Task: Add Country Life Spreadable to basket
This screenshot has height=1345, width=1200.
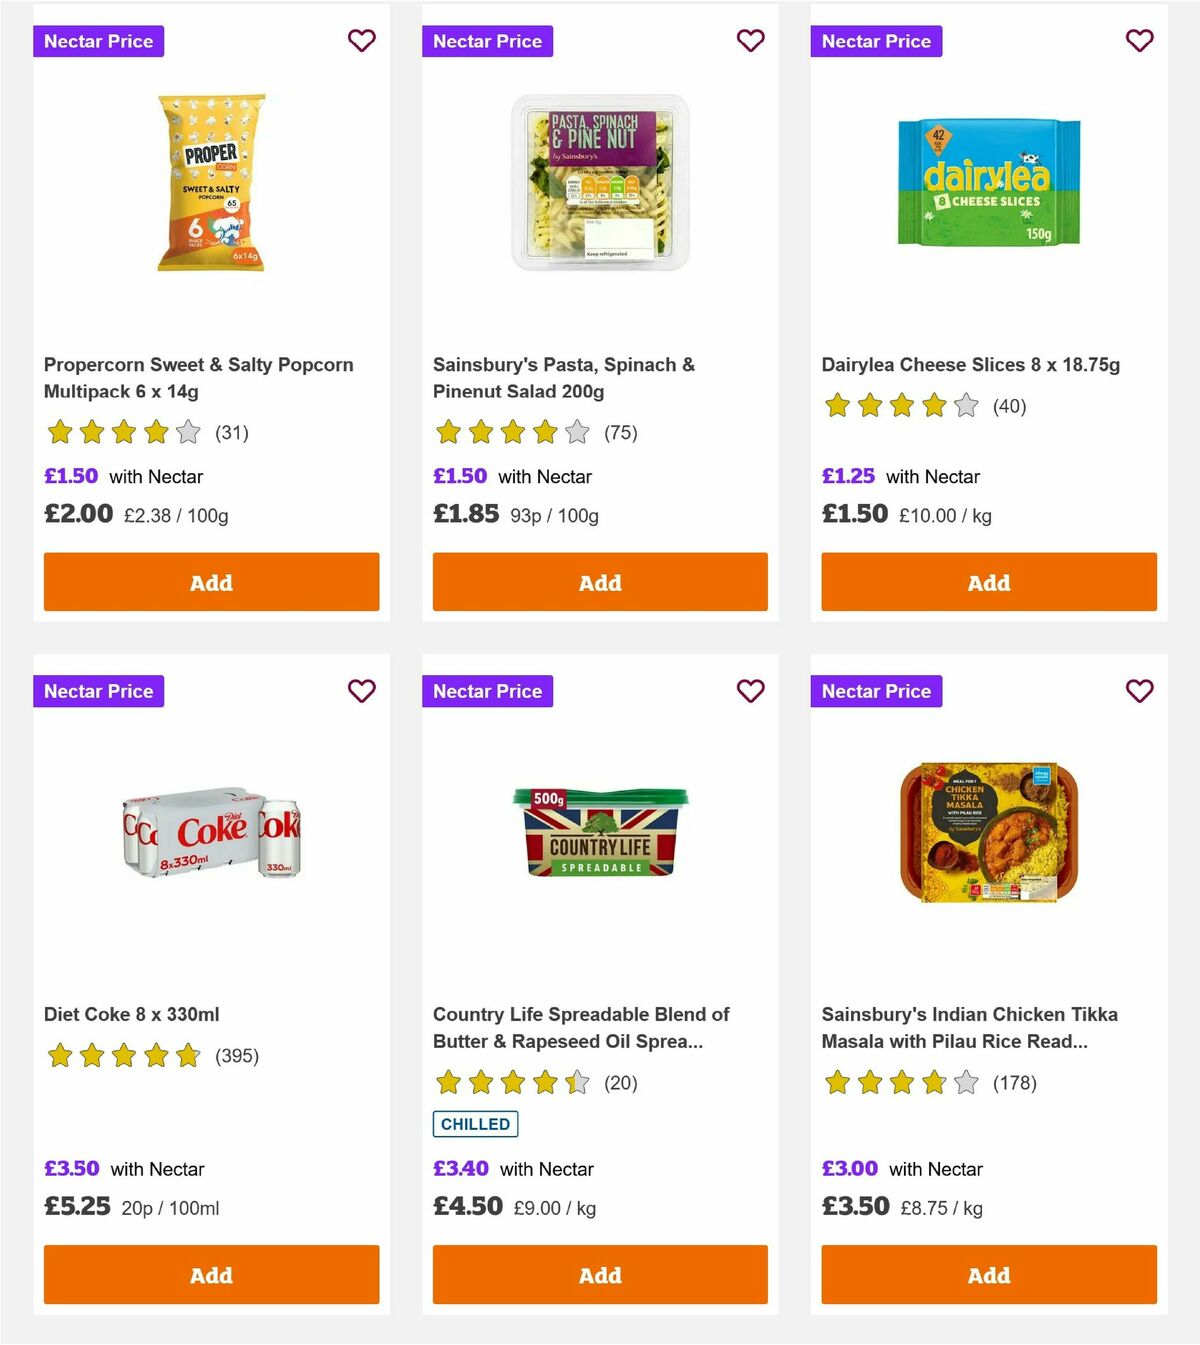Action: (599, 1275)
